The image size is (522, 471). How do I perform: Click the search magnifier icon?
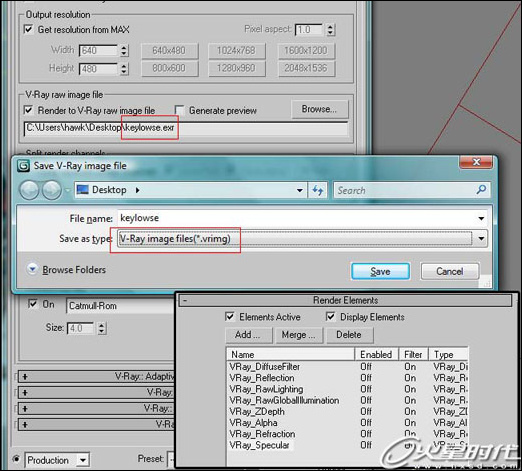(481, 190)
